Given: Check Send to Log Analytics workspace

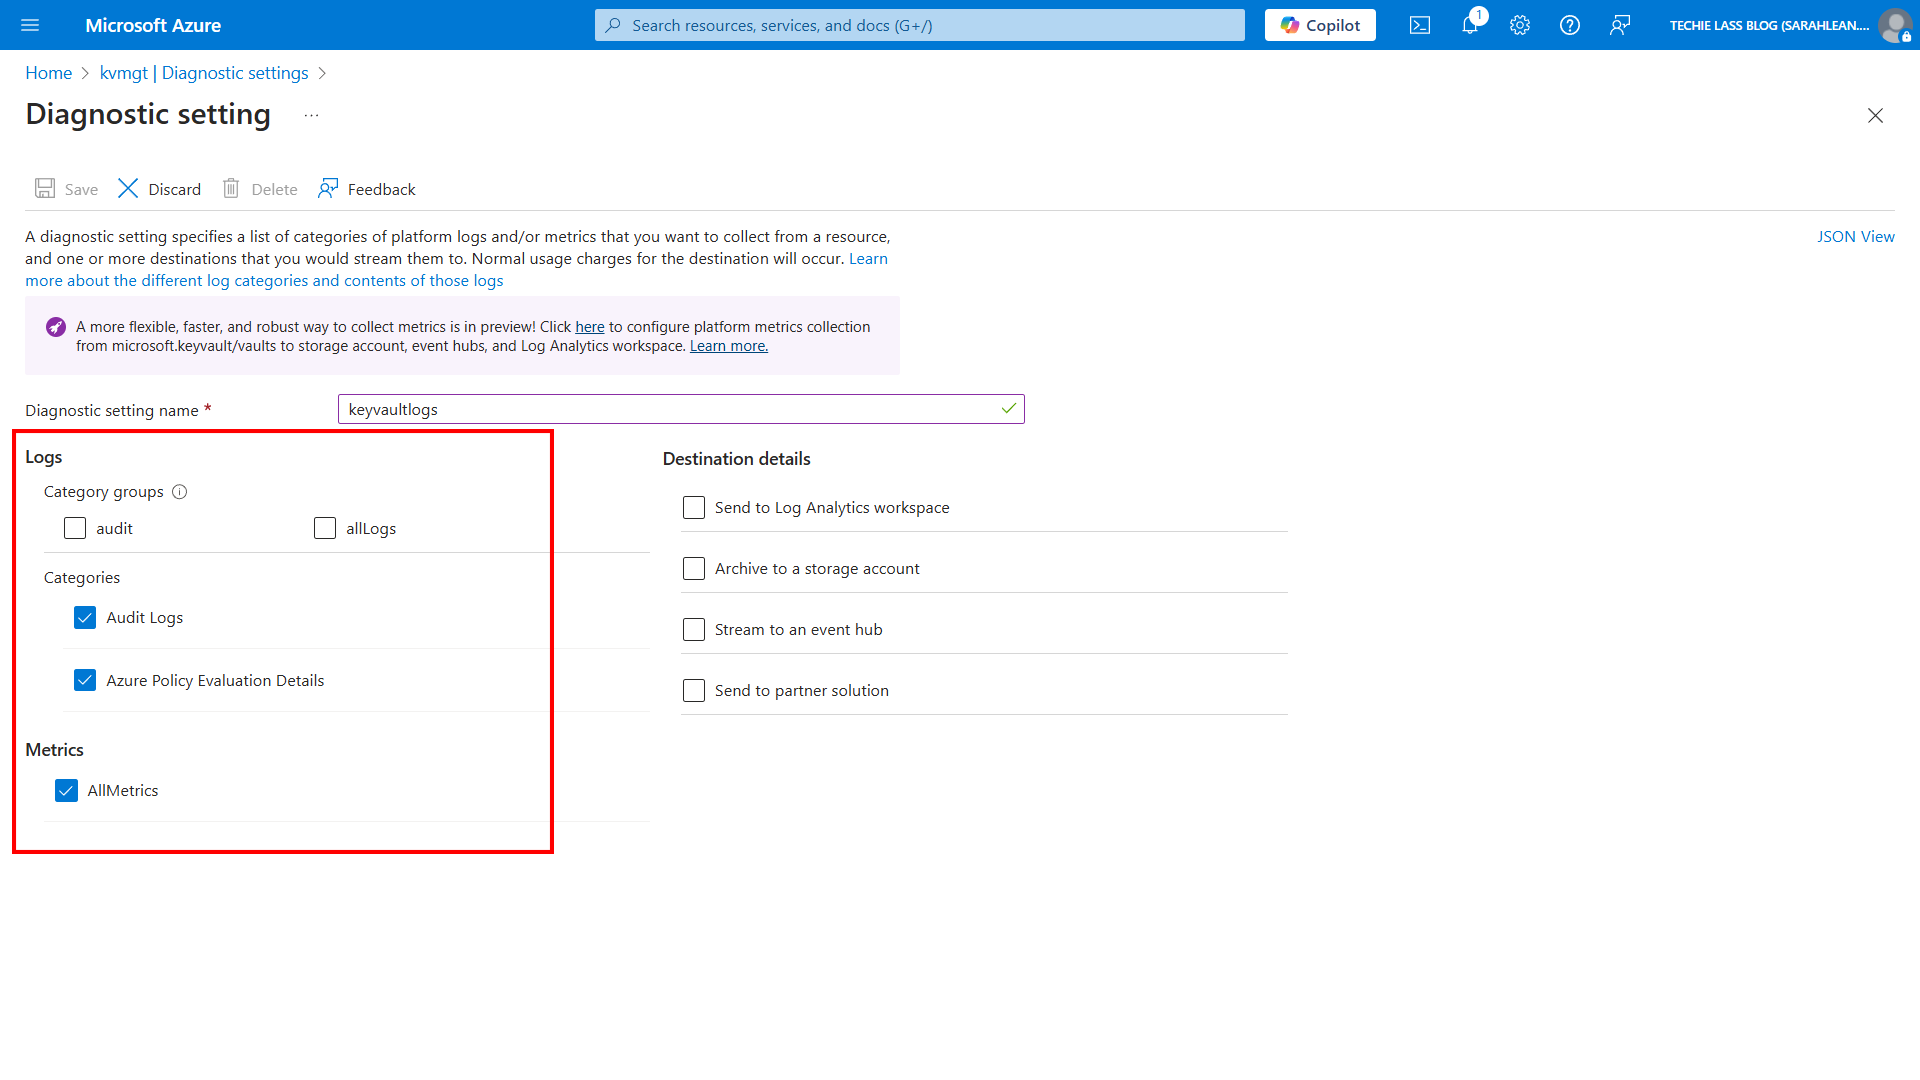Looking at the screenshot, I should pyautogui.click(x=694, y=507).
